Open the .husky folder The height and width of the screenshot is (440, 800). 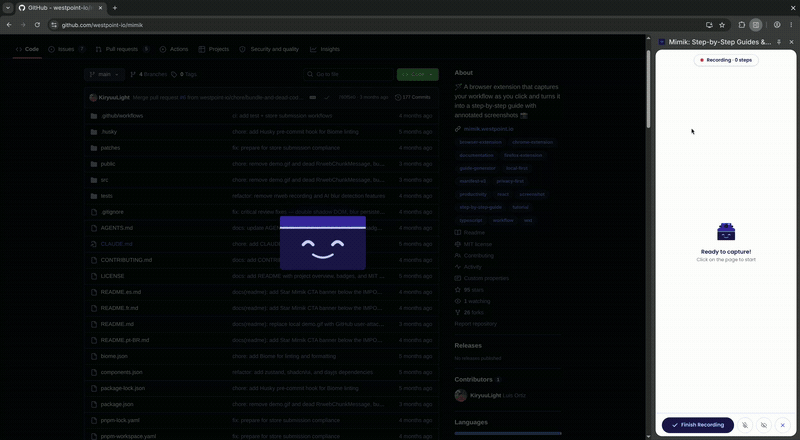coord(109,132)
